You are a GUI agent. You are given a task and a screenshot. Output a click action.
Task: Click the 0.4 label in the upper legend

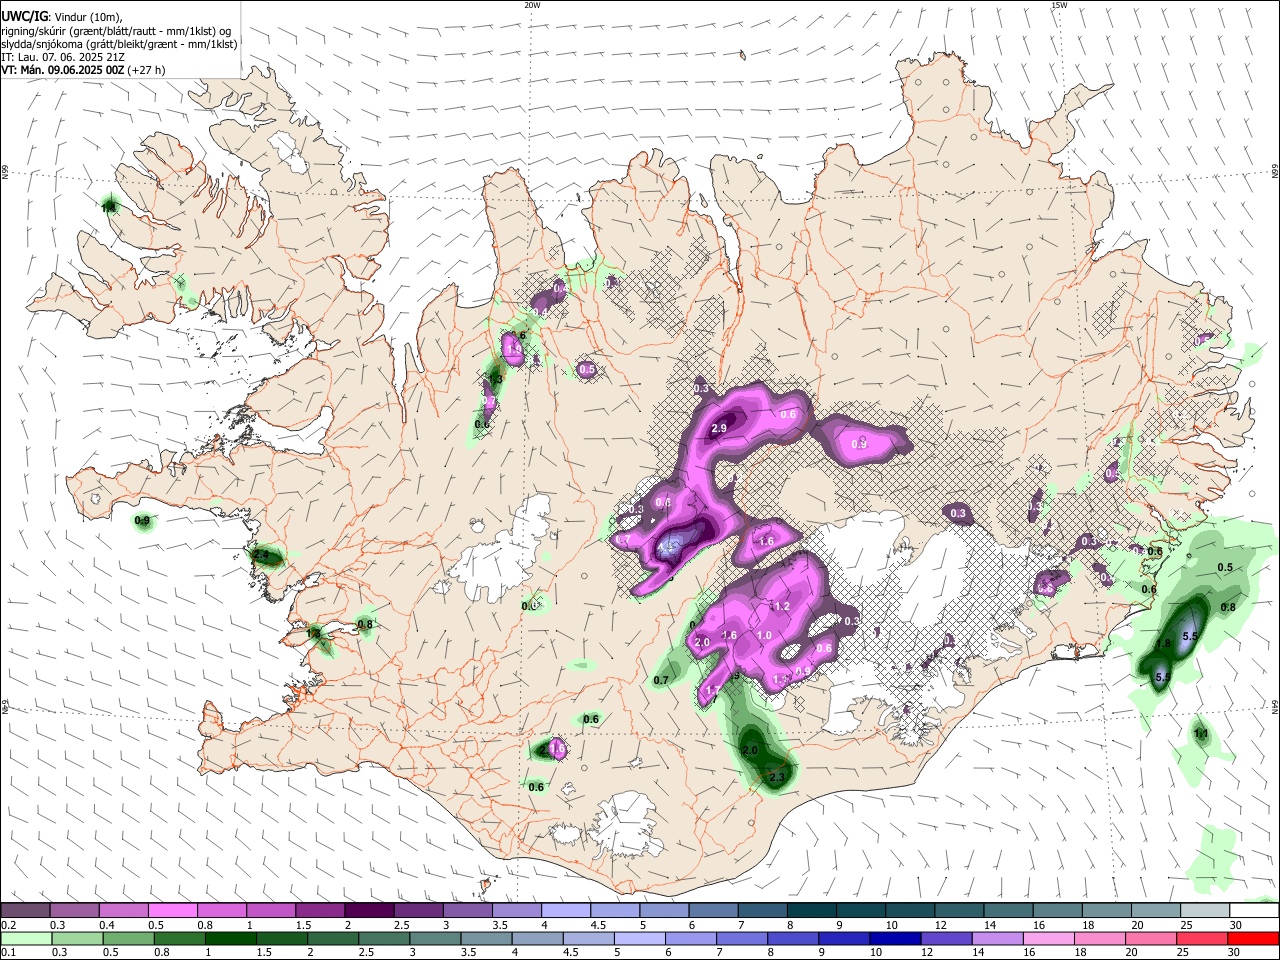[x=107, y=925]
